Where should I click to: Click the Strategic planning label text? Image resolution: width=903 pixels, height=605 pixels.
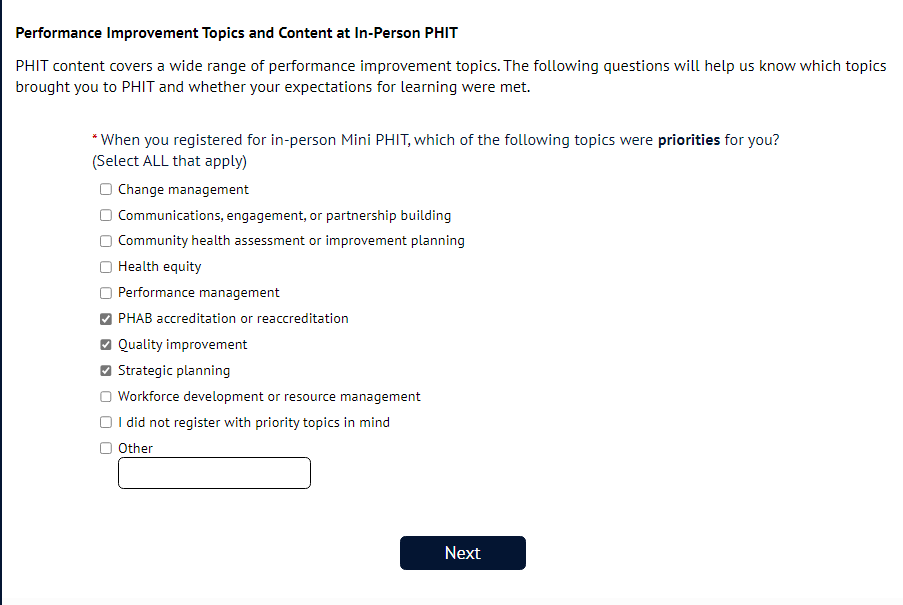pyautogui.click(x=174, y=371)
